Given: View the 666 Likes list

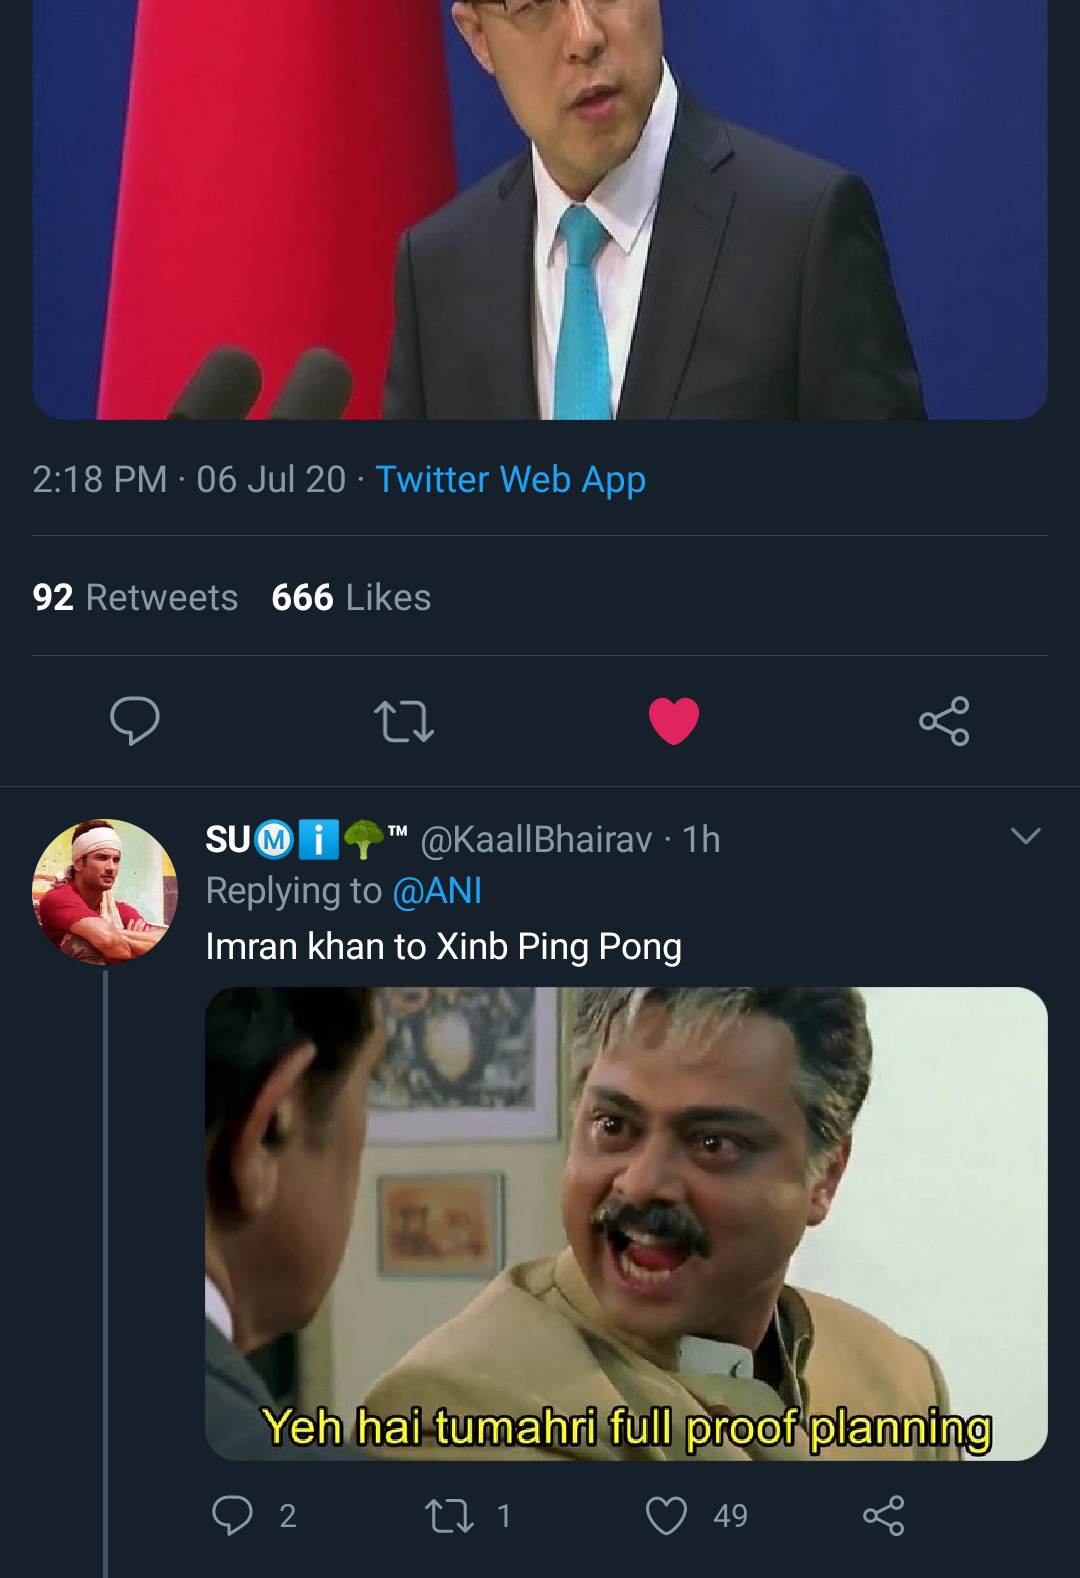Looking at the screenshot, I should tap(351, 597).
